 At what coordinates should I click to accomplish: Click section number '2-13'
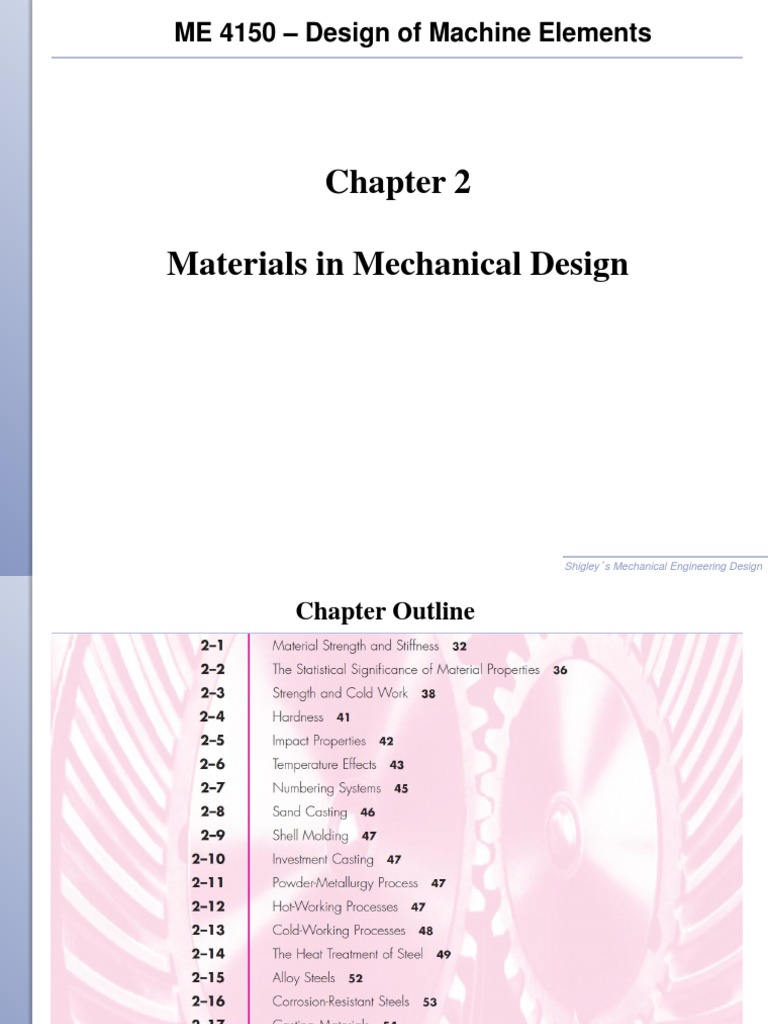208,929
